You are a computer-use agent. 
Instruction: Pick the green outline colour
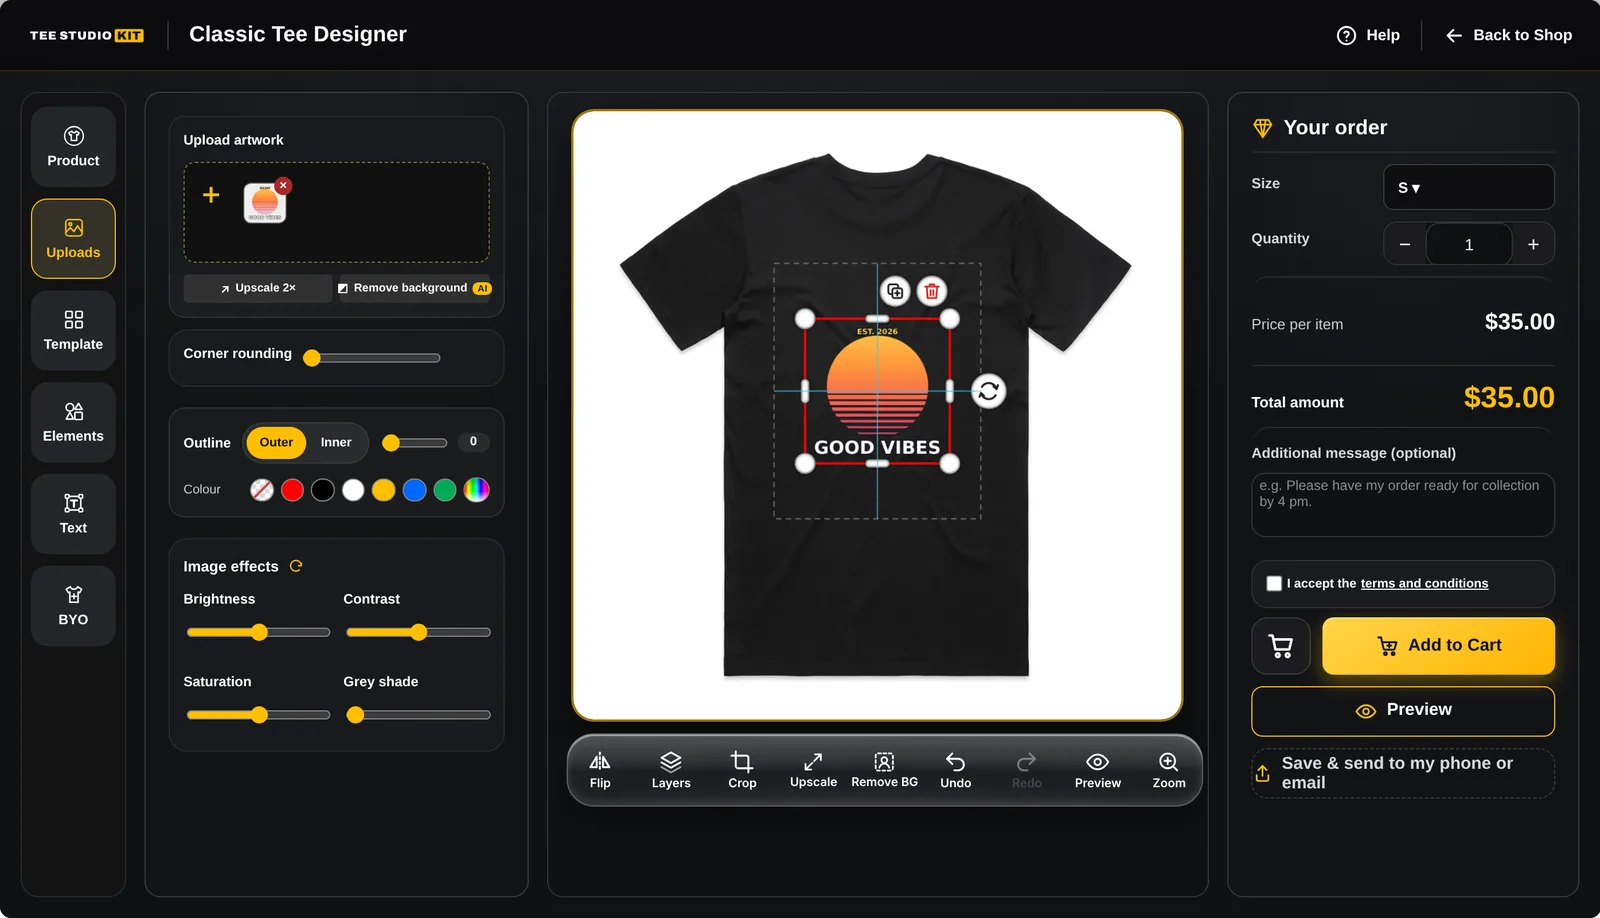click(x=445, y=490)
